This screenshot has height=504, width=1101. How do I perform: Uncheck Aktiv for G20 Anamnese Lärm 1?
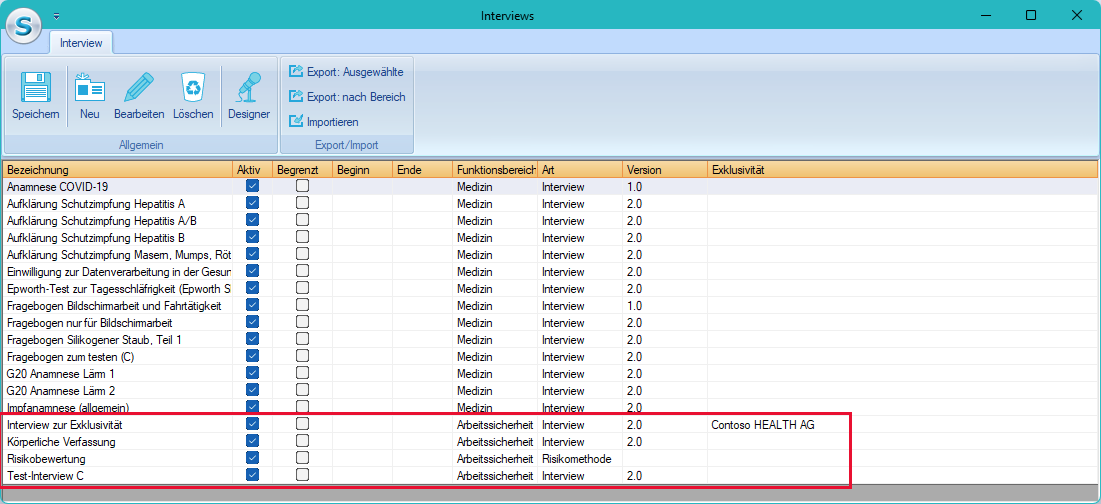(253, 373)
